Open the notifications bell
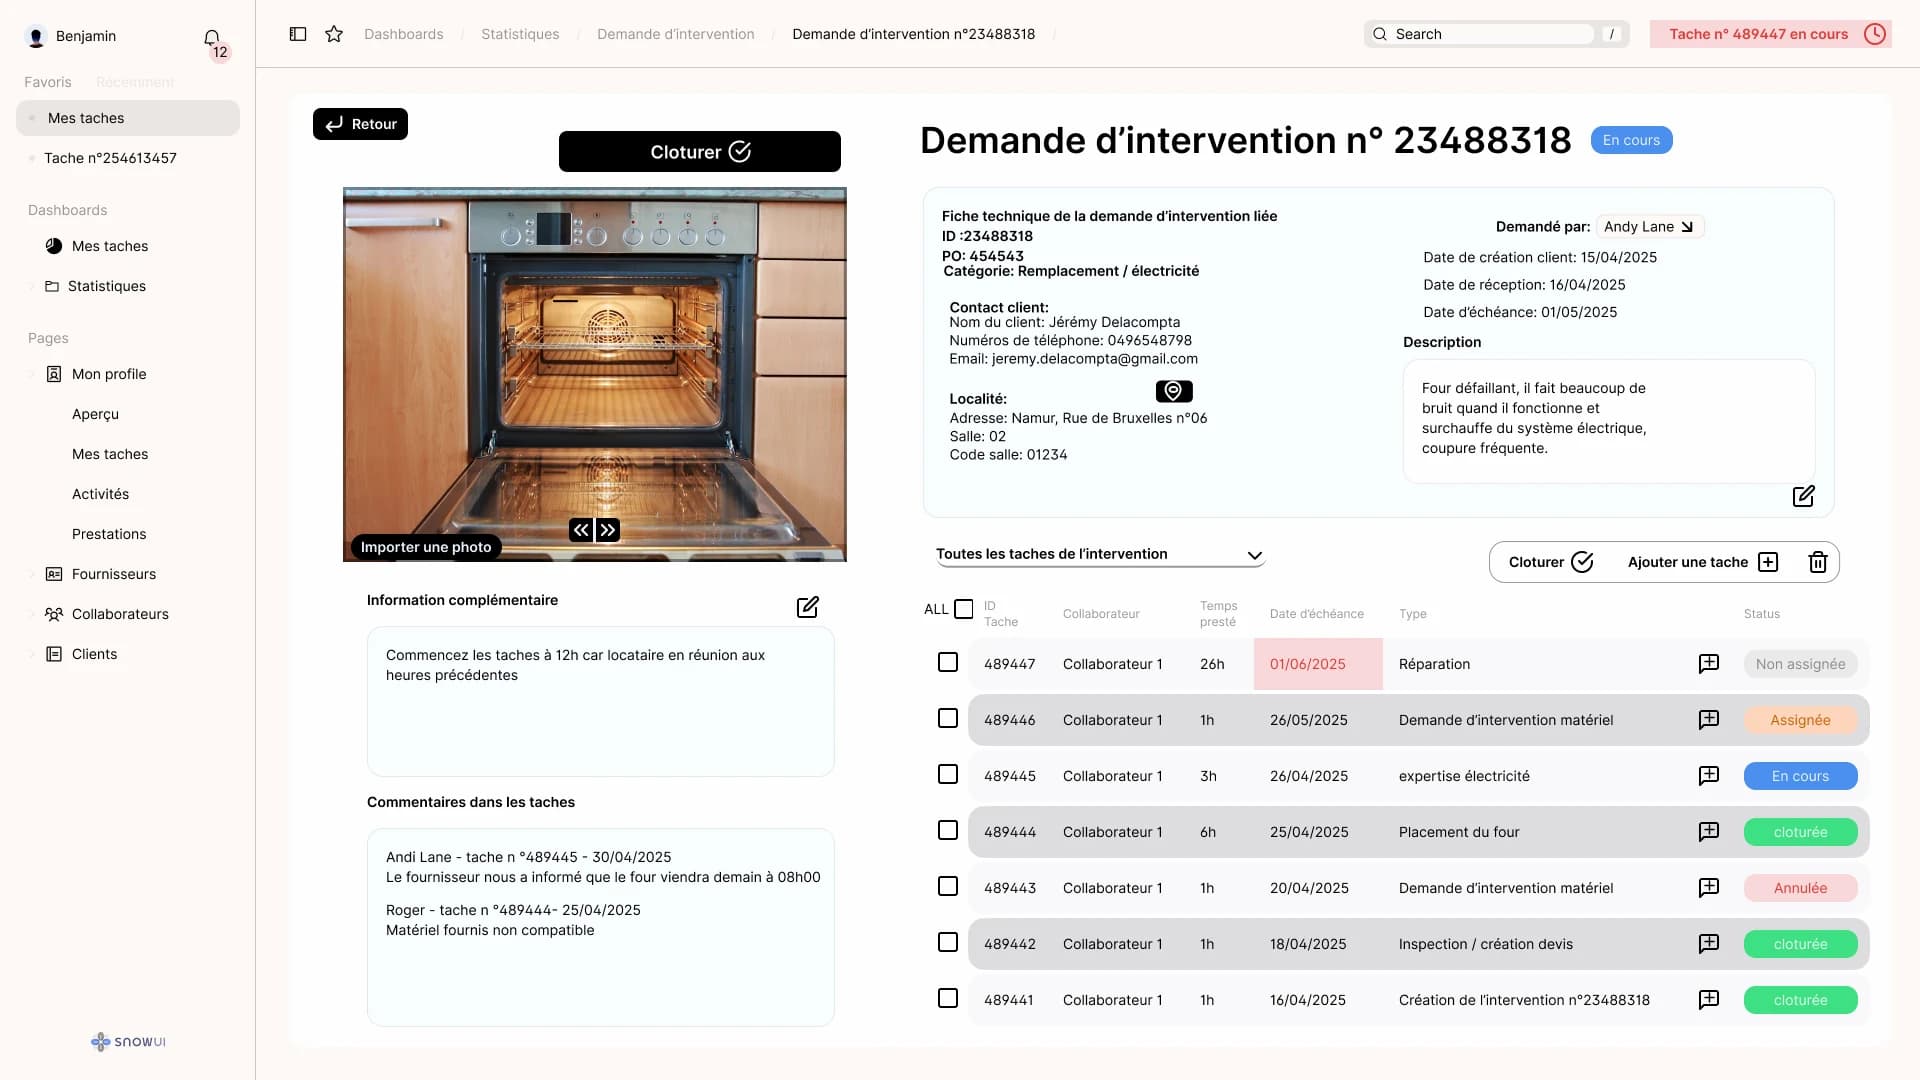This screenshot has width=1920, height=1080. coord(212,37)
